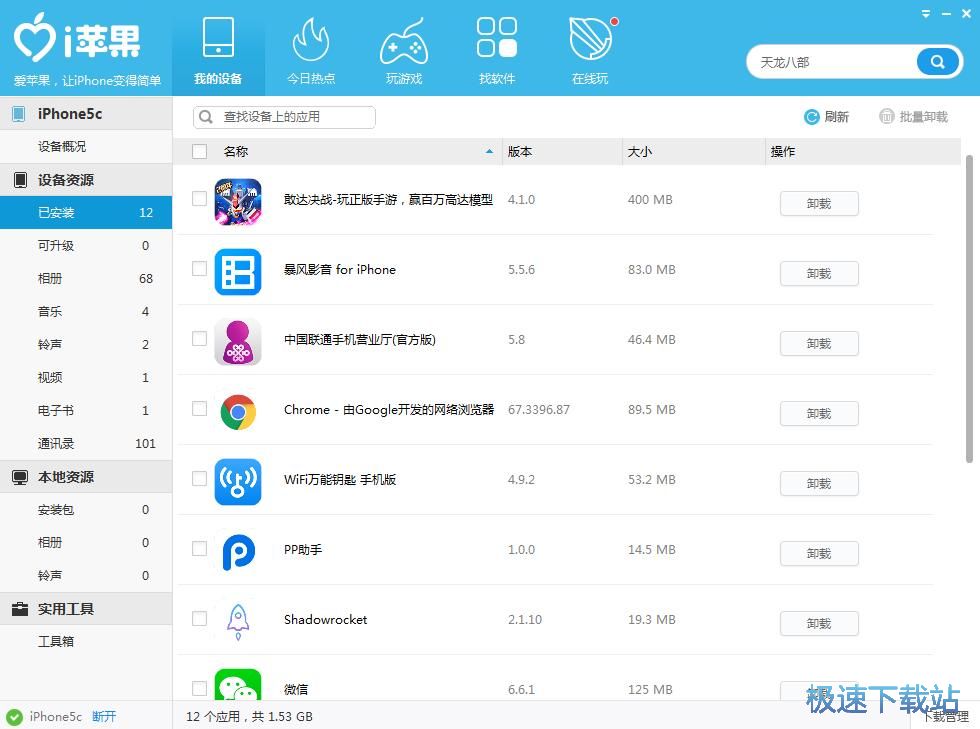Check the WiFi万能钥匙 checkbox
The height and width of the screenshot is (729, 980).
pos(199,479)
